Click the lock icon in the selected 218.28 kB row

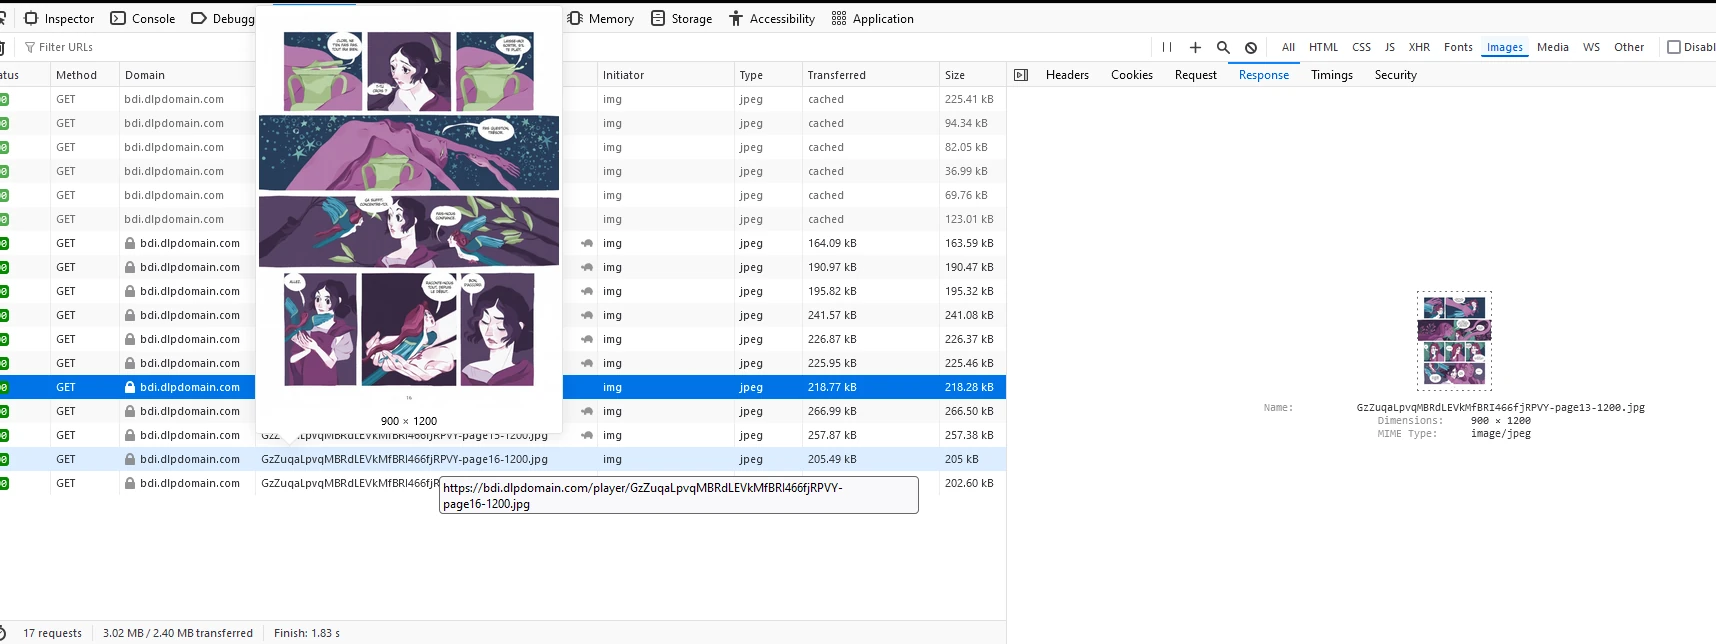130,387
